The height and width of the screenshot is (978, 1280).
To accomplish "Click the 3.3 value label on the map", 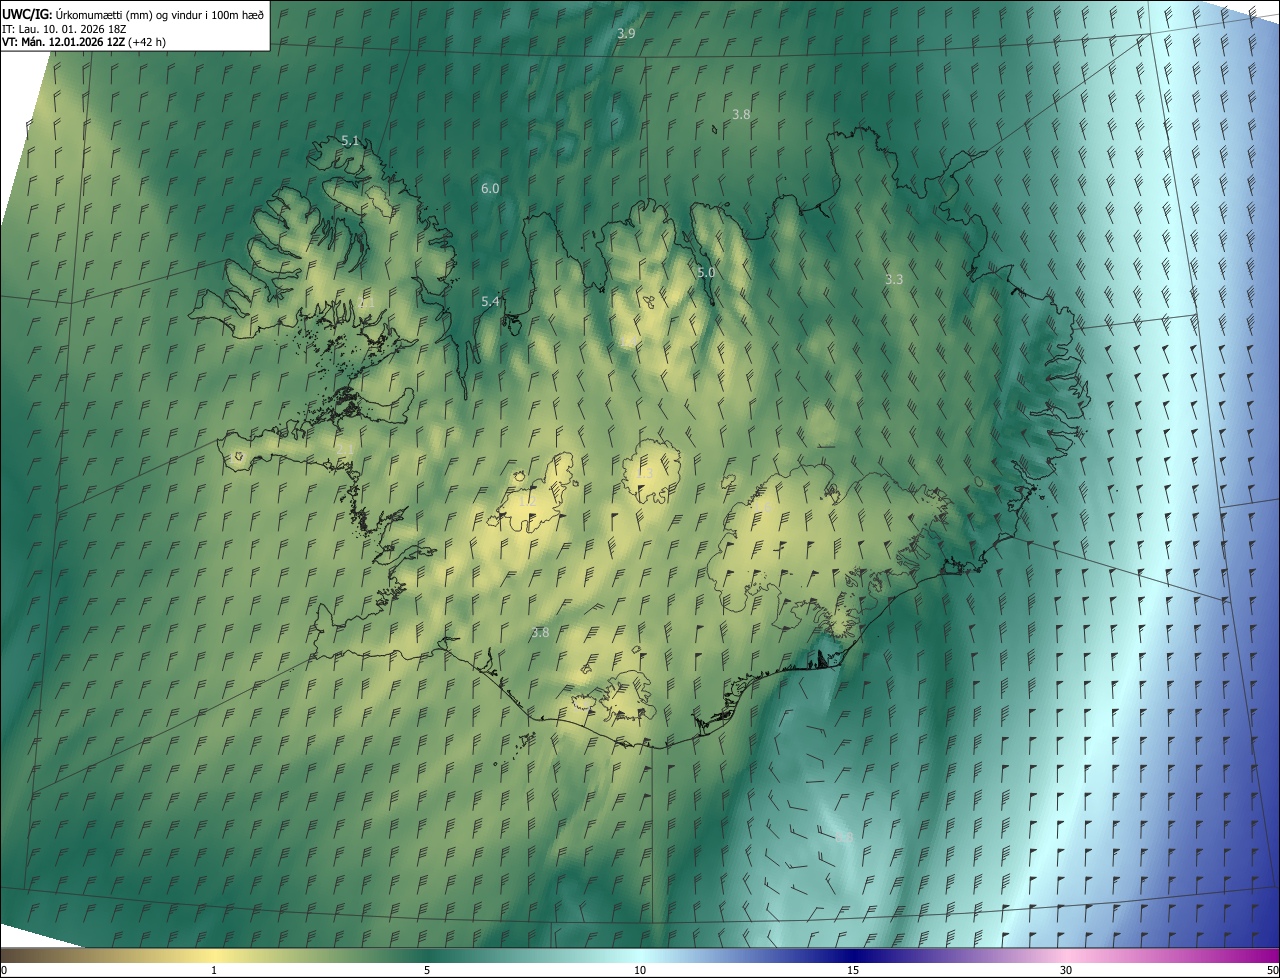I will 894,280.
